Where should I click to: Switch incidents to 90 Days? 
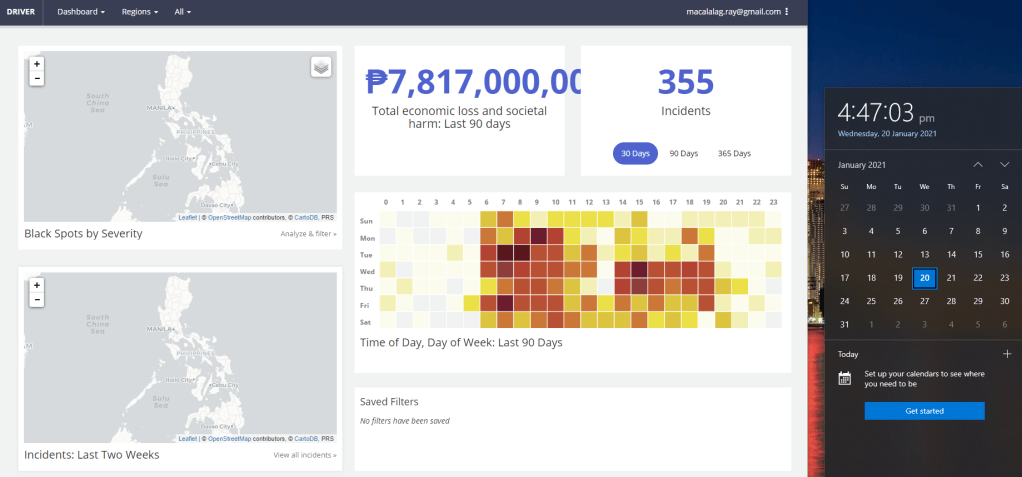click(x=683, y=153)
